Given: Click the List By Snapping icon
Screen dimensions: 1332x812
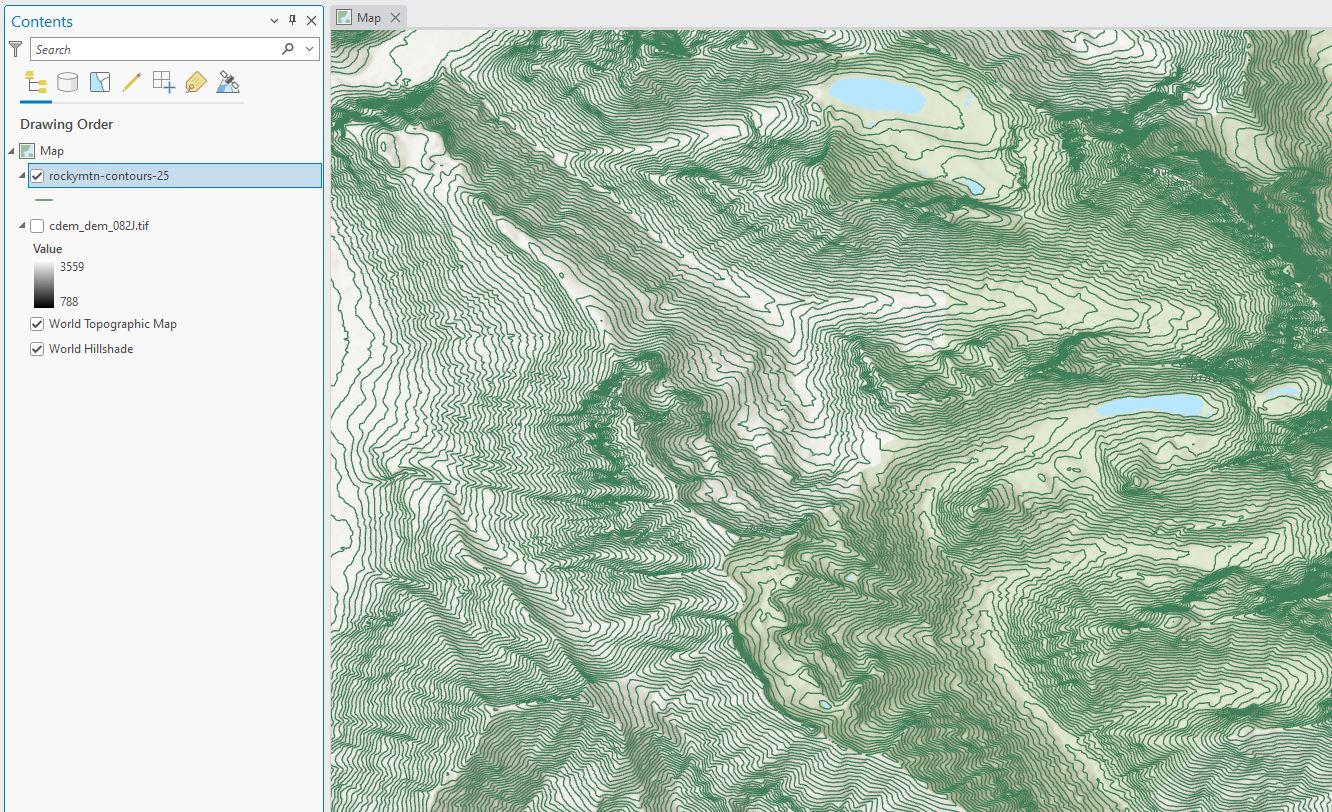Looking at the screenshot, I should click(163, 82).
